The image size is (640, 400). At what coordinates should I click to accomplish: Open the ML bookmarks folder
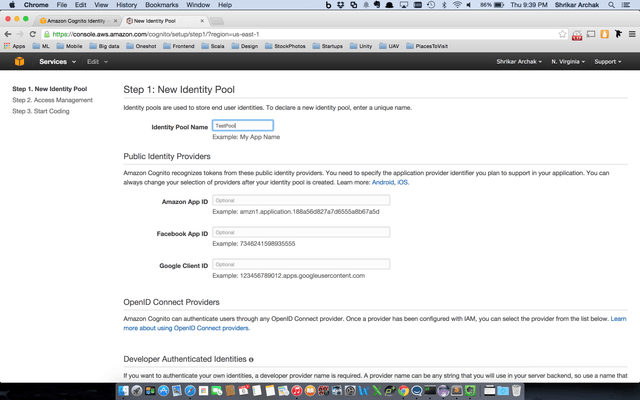41,46
